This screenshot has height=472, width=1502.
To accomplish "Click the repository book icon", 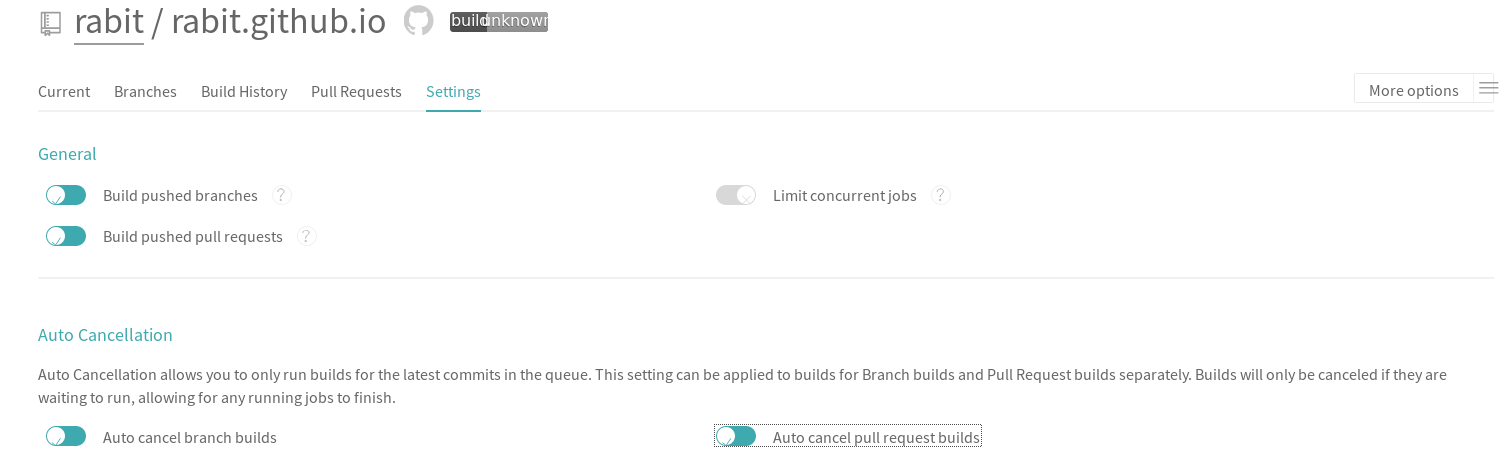I will (51, 23).
